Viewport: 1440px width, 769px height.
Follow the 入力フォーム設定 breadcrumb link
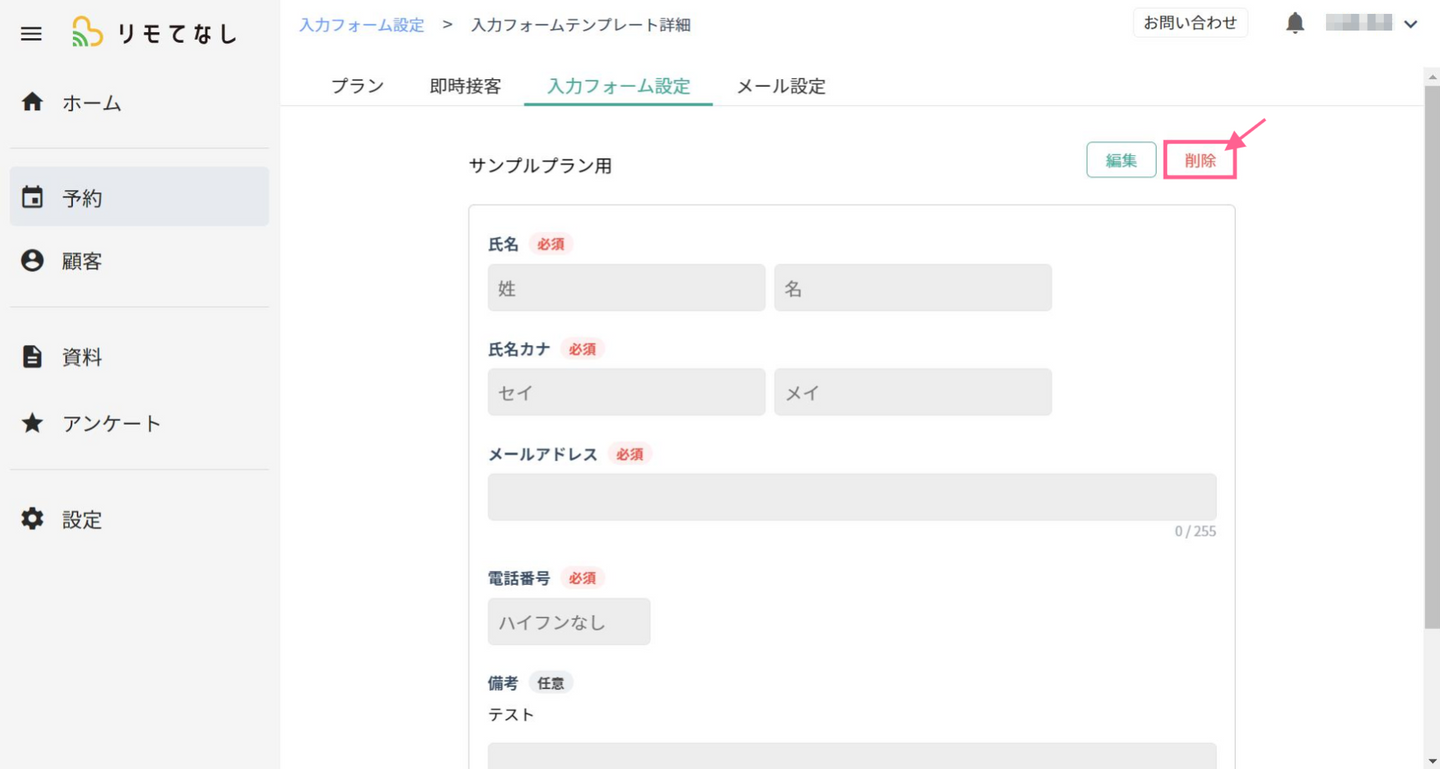click(x=362, y=25)
